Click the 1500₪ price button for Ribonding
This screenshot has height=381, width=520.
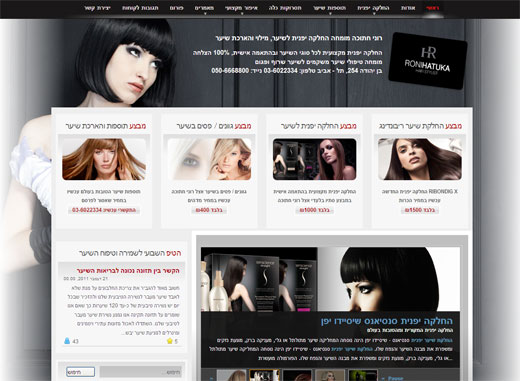420,210
